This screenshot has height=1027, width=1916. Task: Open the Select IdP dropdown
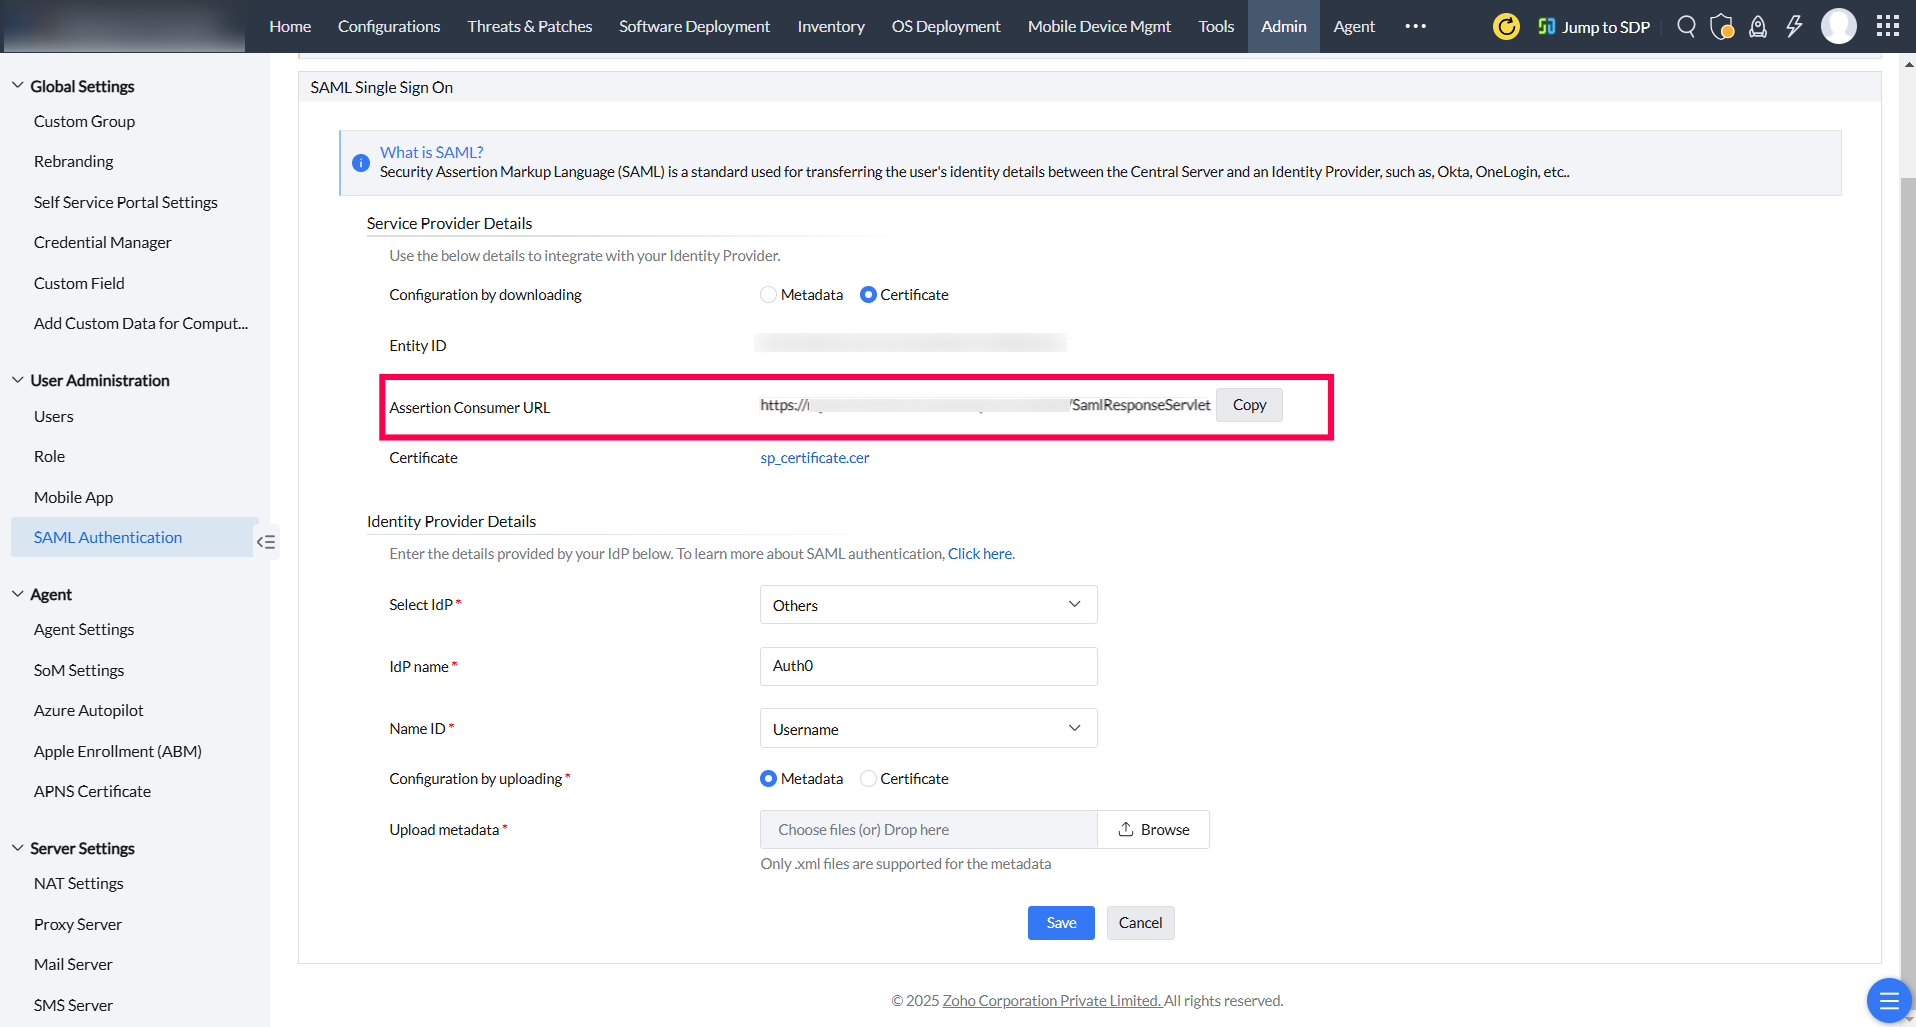[928, 605]
